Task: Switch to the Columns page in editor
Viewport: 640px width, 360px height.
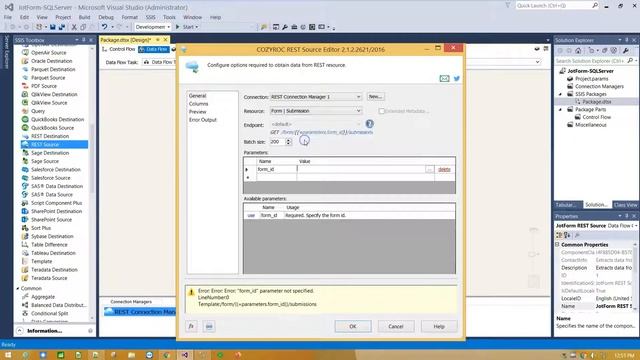Action: pos(198,104)
